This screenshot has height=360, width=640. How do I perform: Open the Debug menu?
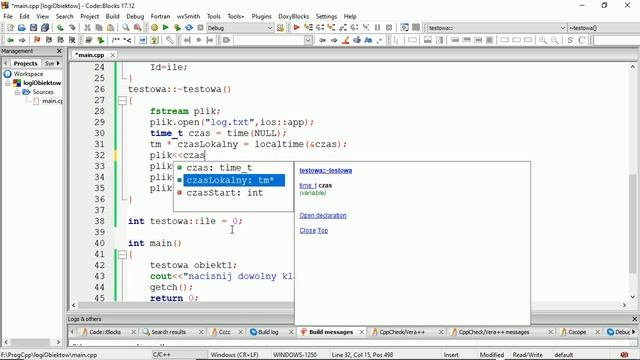135,16
